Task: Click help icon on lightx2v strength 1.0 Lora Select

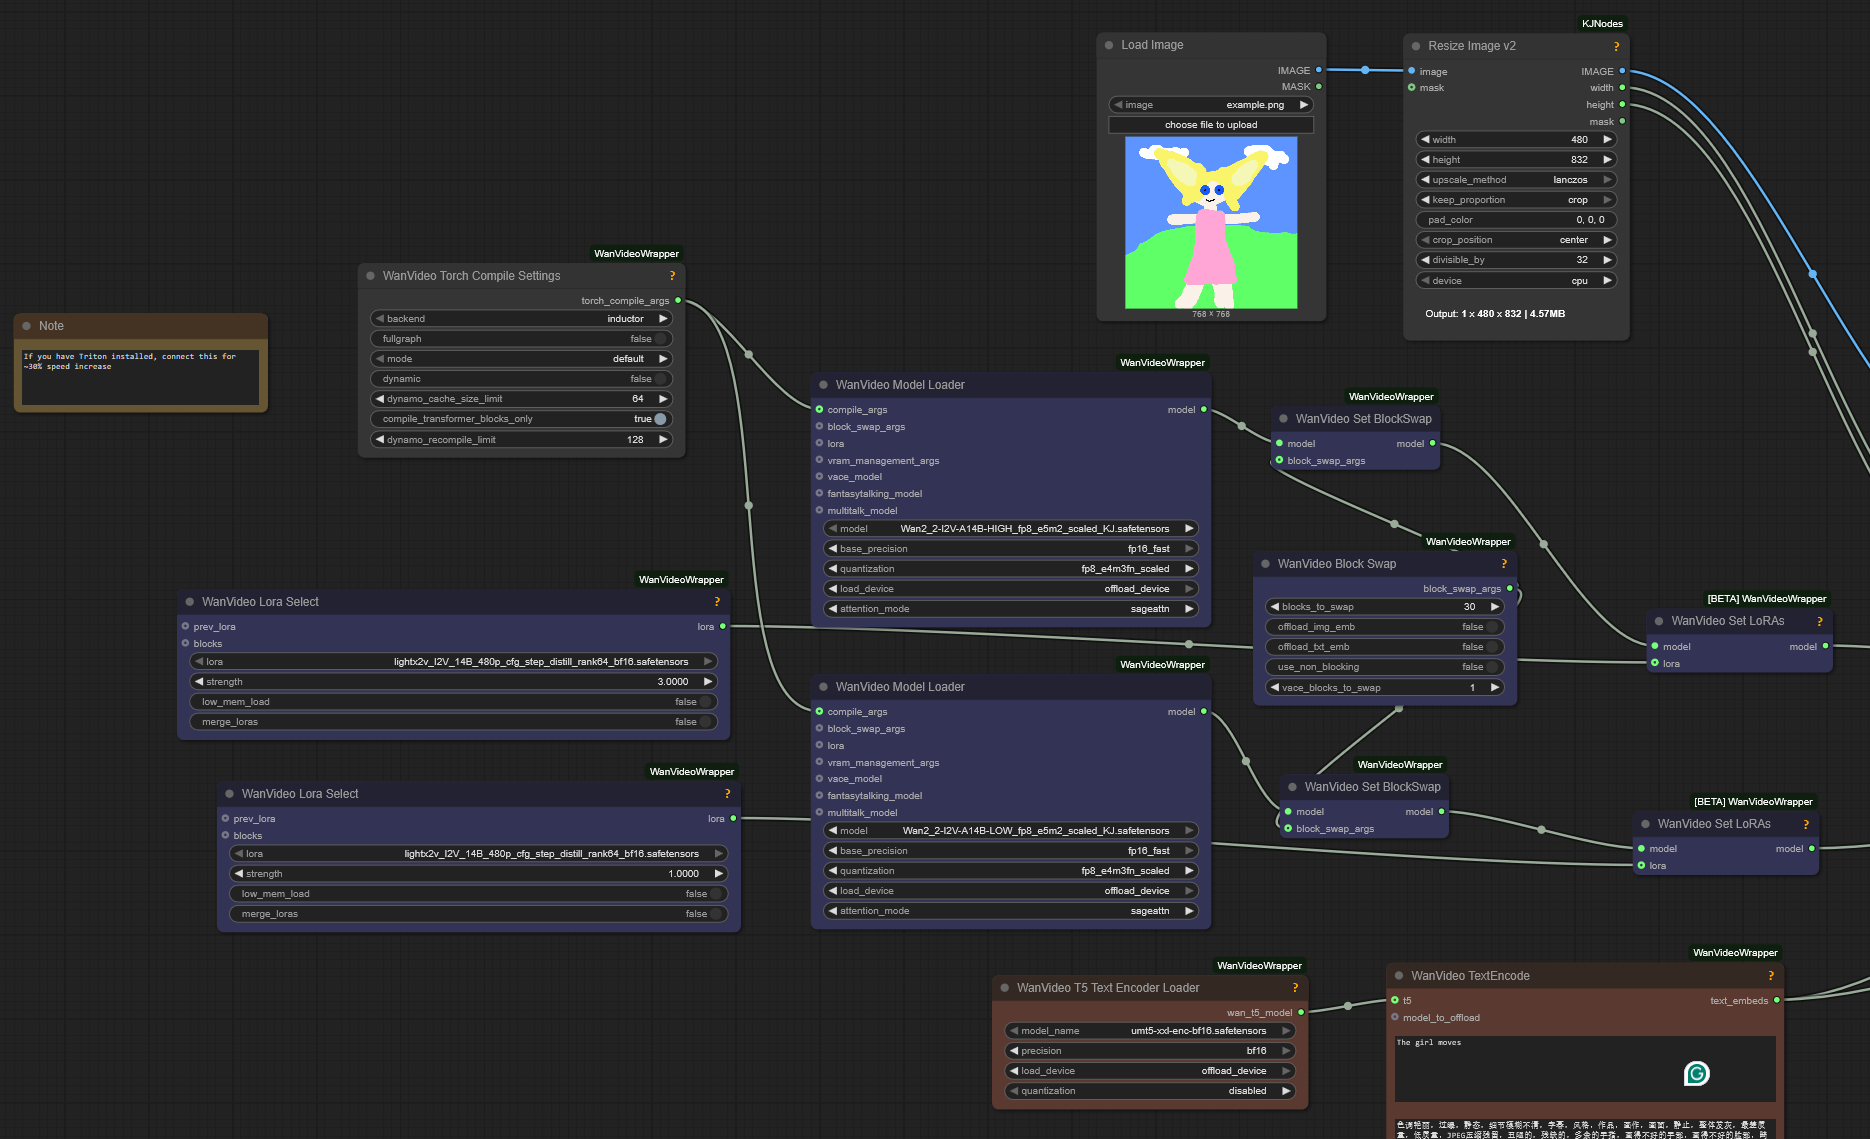Action: [727, 794]
